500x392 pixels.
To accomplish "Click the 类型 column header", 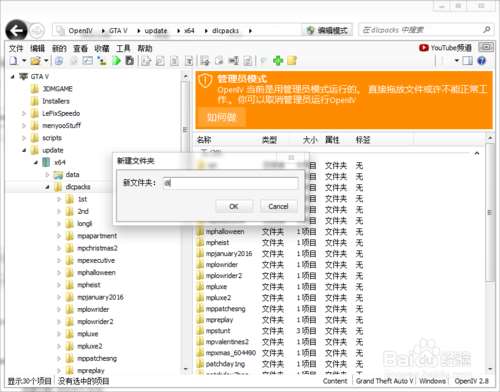I will coord(269,140).
